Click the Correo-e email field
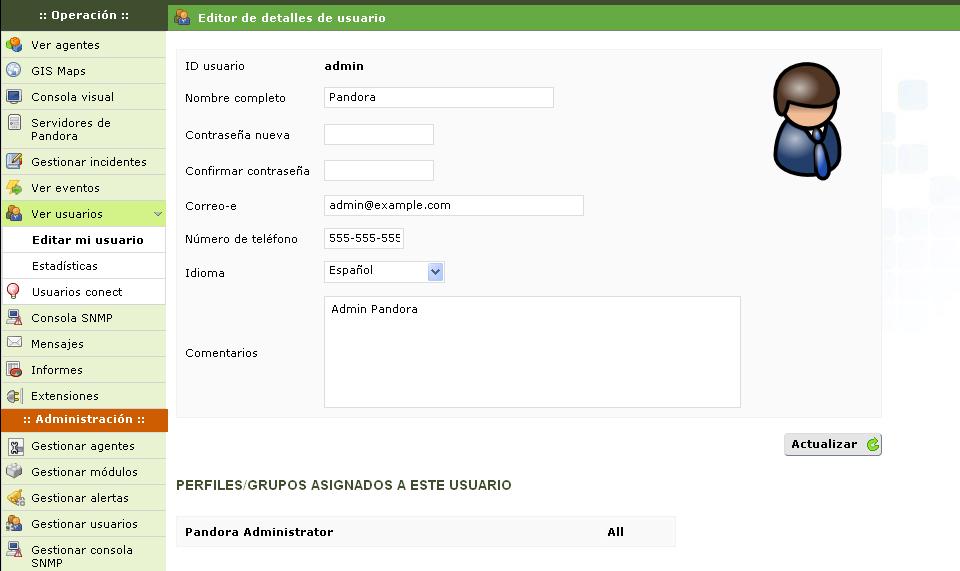960x571 pixels. pyautogui.click(x=453, y=205)
